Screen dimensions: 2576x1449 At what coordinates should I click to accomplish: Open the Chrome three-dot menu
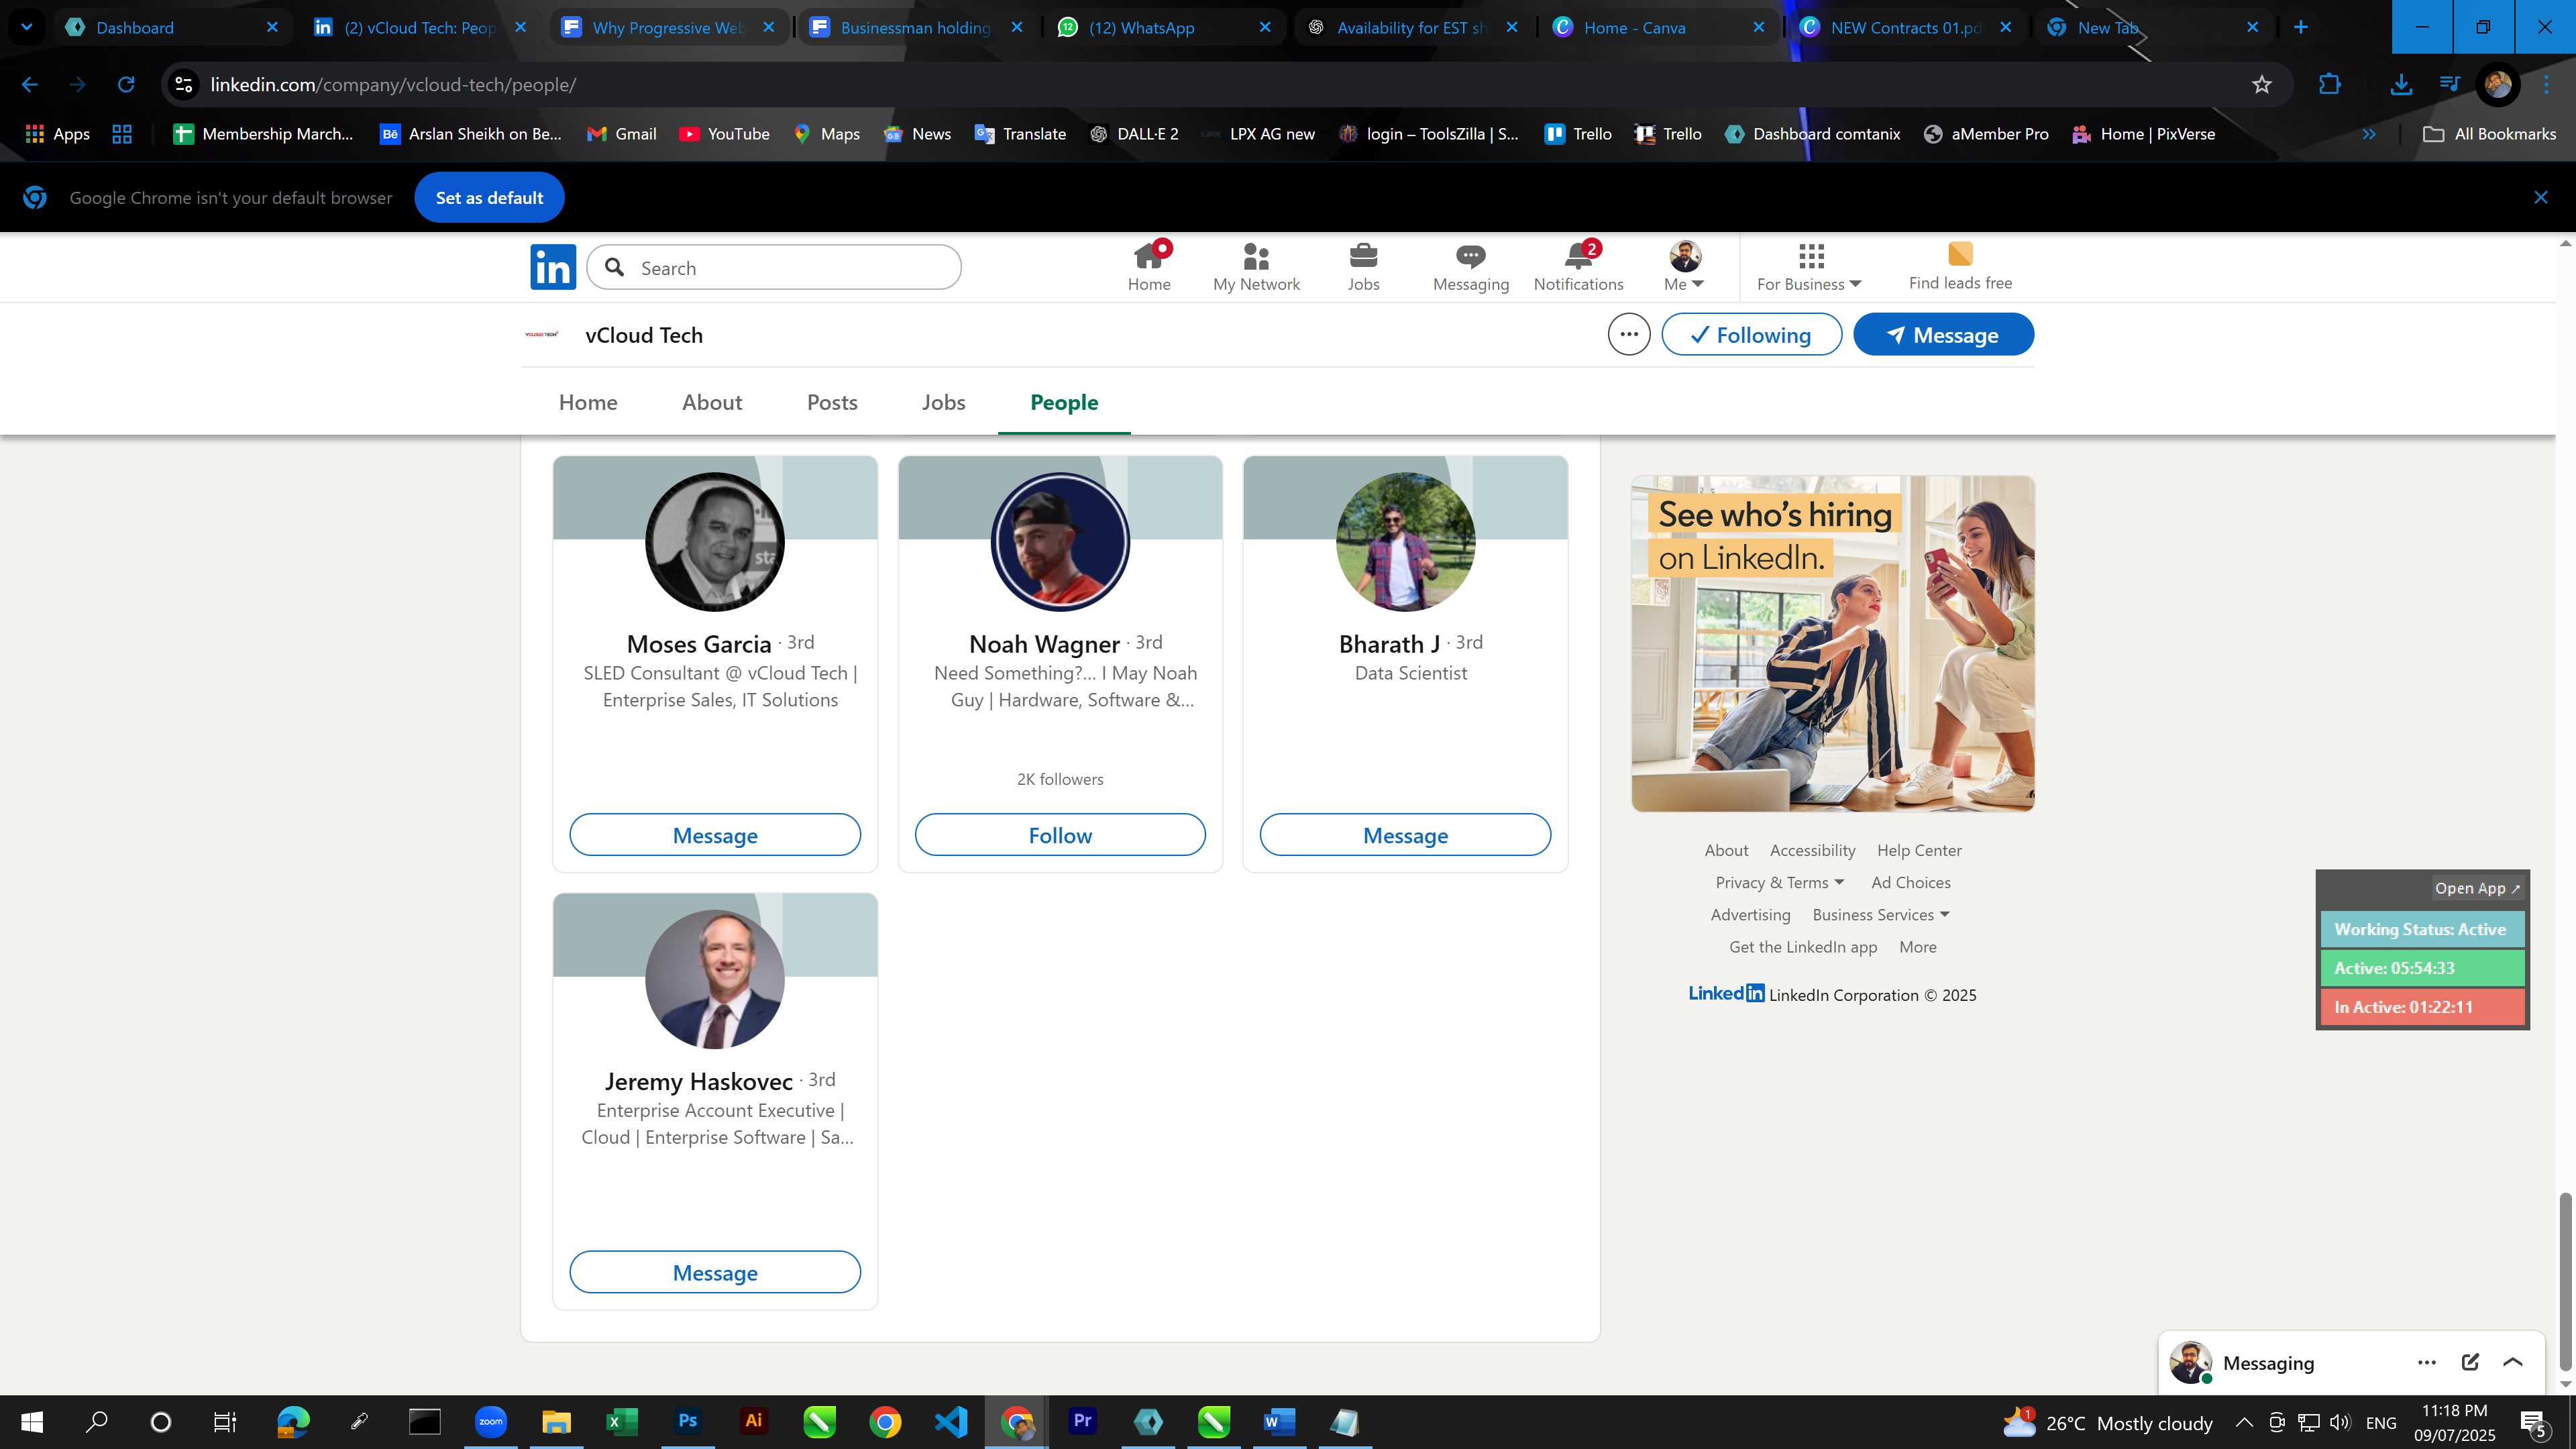pos(2546,84)
